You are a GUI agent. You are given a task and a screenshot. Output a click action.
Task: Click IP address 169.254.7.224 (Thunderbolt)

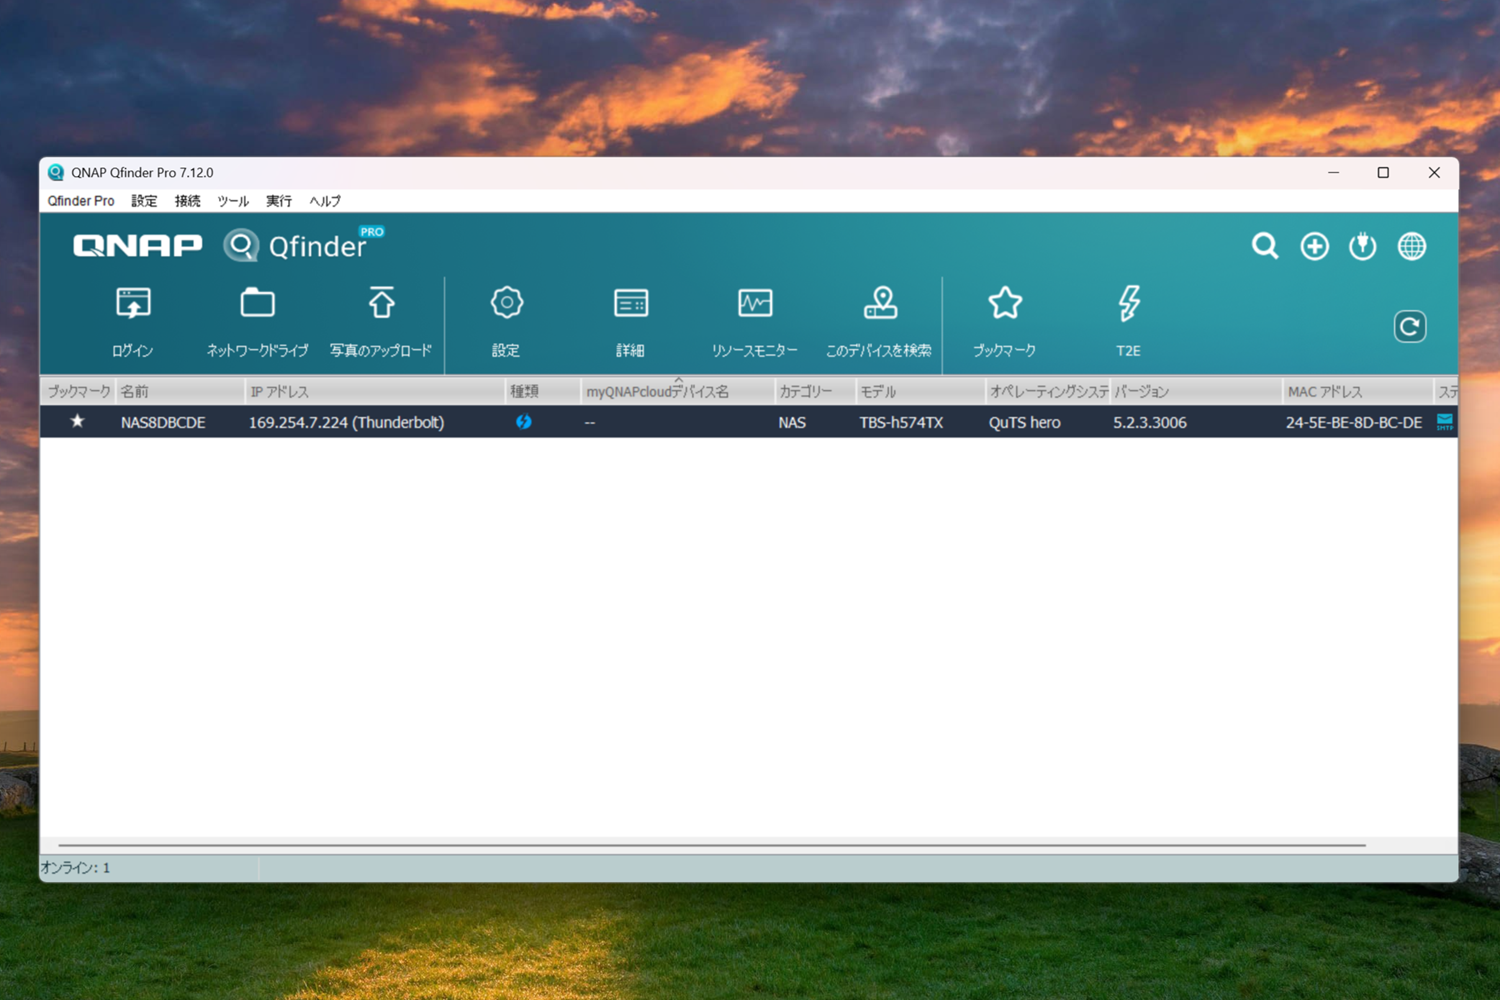pos(346,422)
